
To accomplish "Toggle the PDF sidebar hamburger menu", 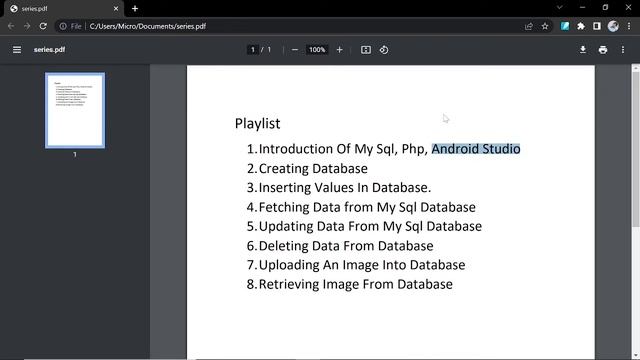I will (17, 50).
